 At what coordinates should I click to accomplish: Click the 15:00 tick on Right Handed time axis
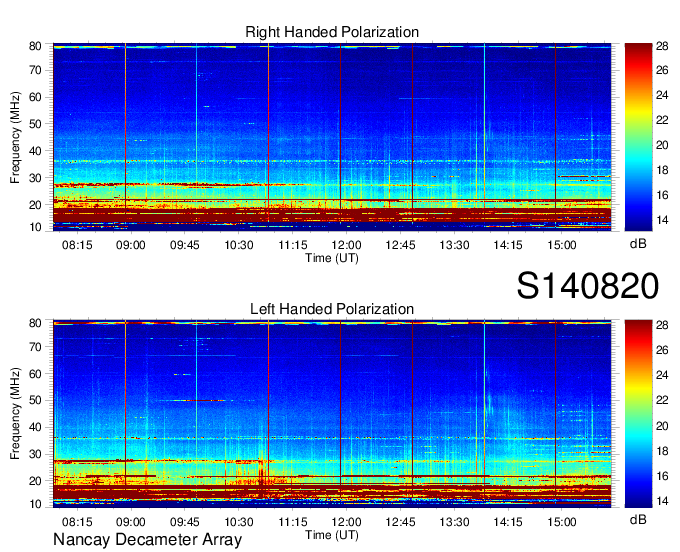[562, 245]
